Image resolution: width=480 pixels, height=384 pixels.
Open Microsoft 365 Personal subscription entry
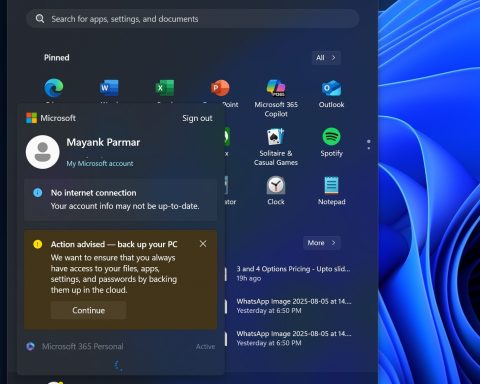pyautogui.click(x=120, y=347)
